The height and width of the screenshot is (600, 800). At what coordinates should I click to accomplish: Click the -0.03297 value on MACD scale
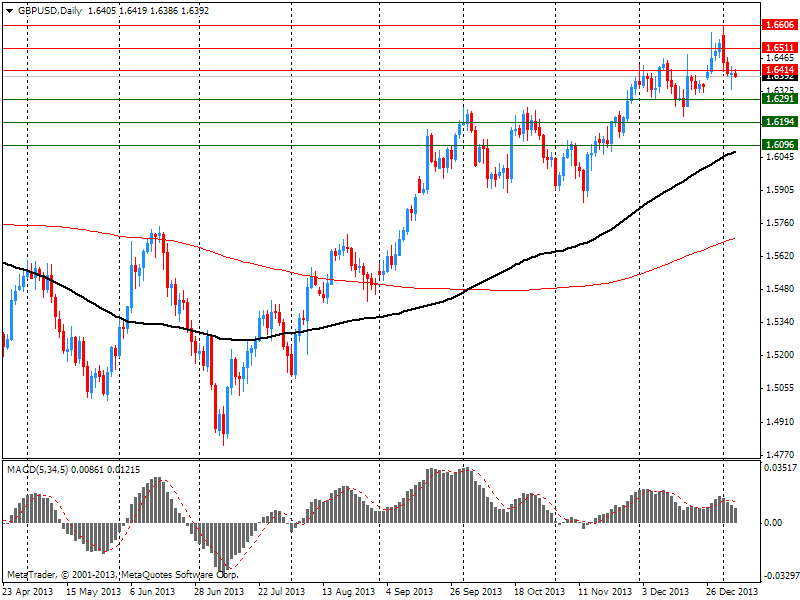click(777, 576)
